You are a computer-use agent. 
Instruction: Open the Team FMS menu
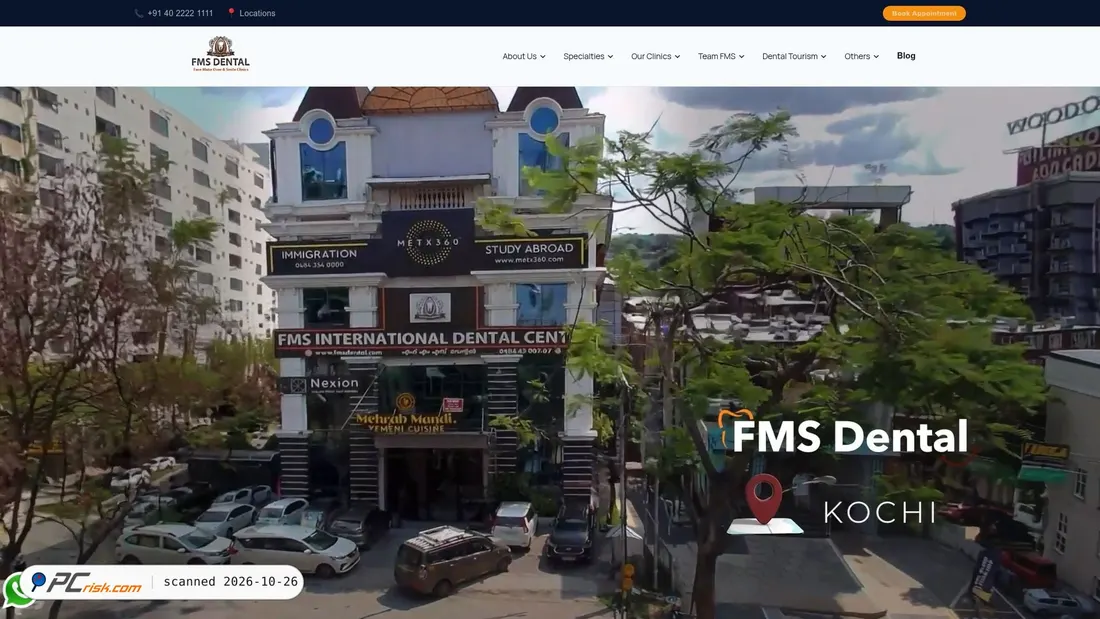pyautogui.click(x=716, y=56)
